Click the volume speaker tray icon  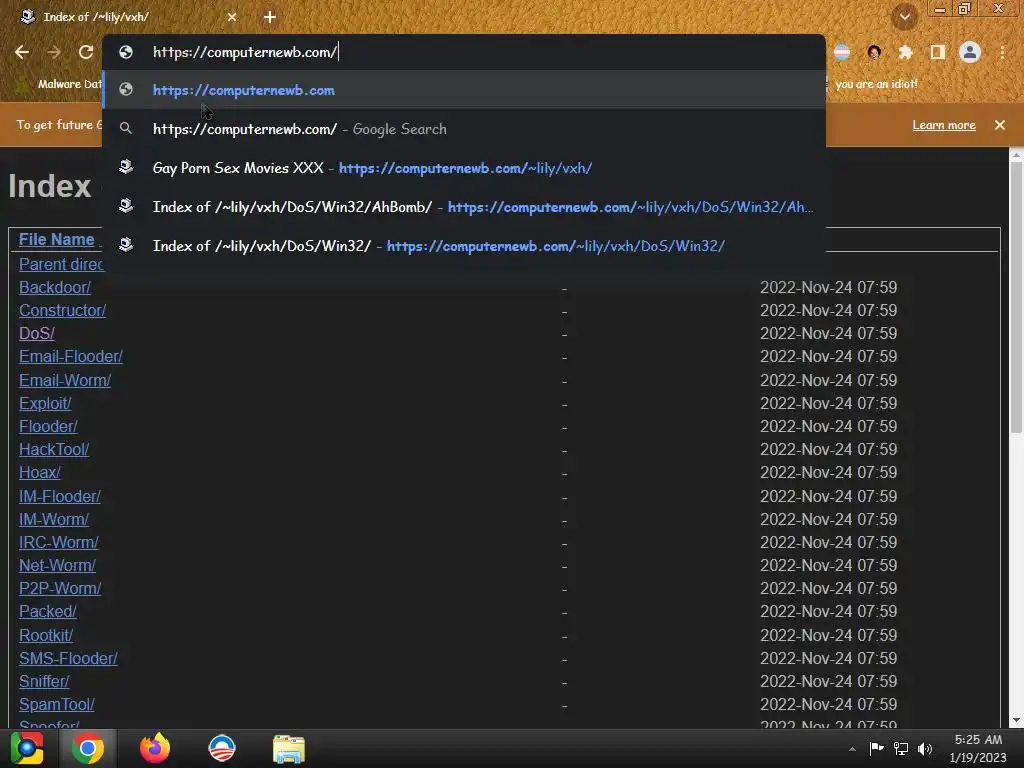coord(925,748)
